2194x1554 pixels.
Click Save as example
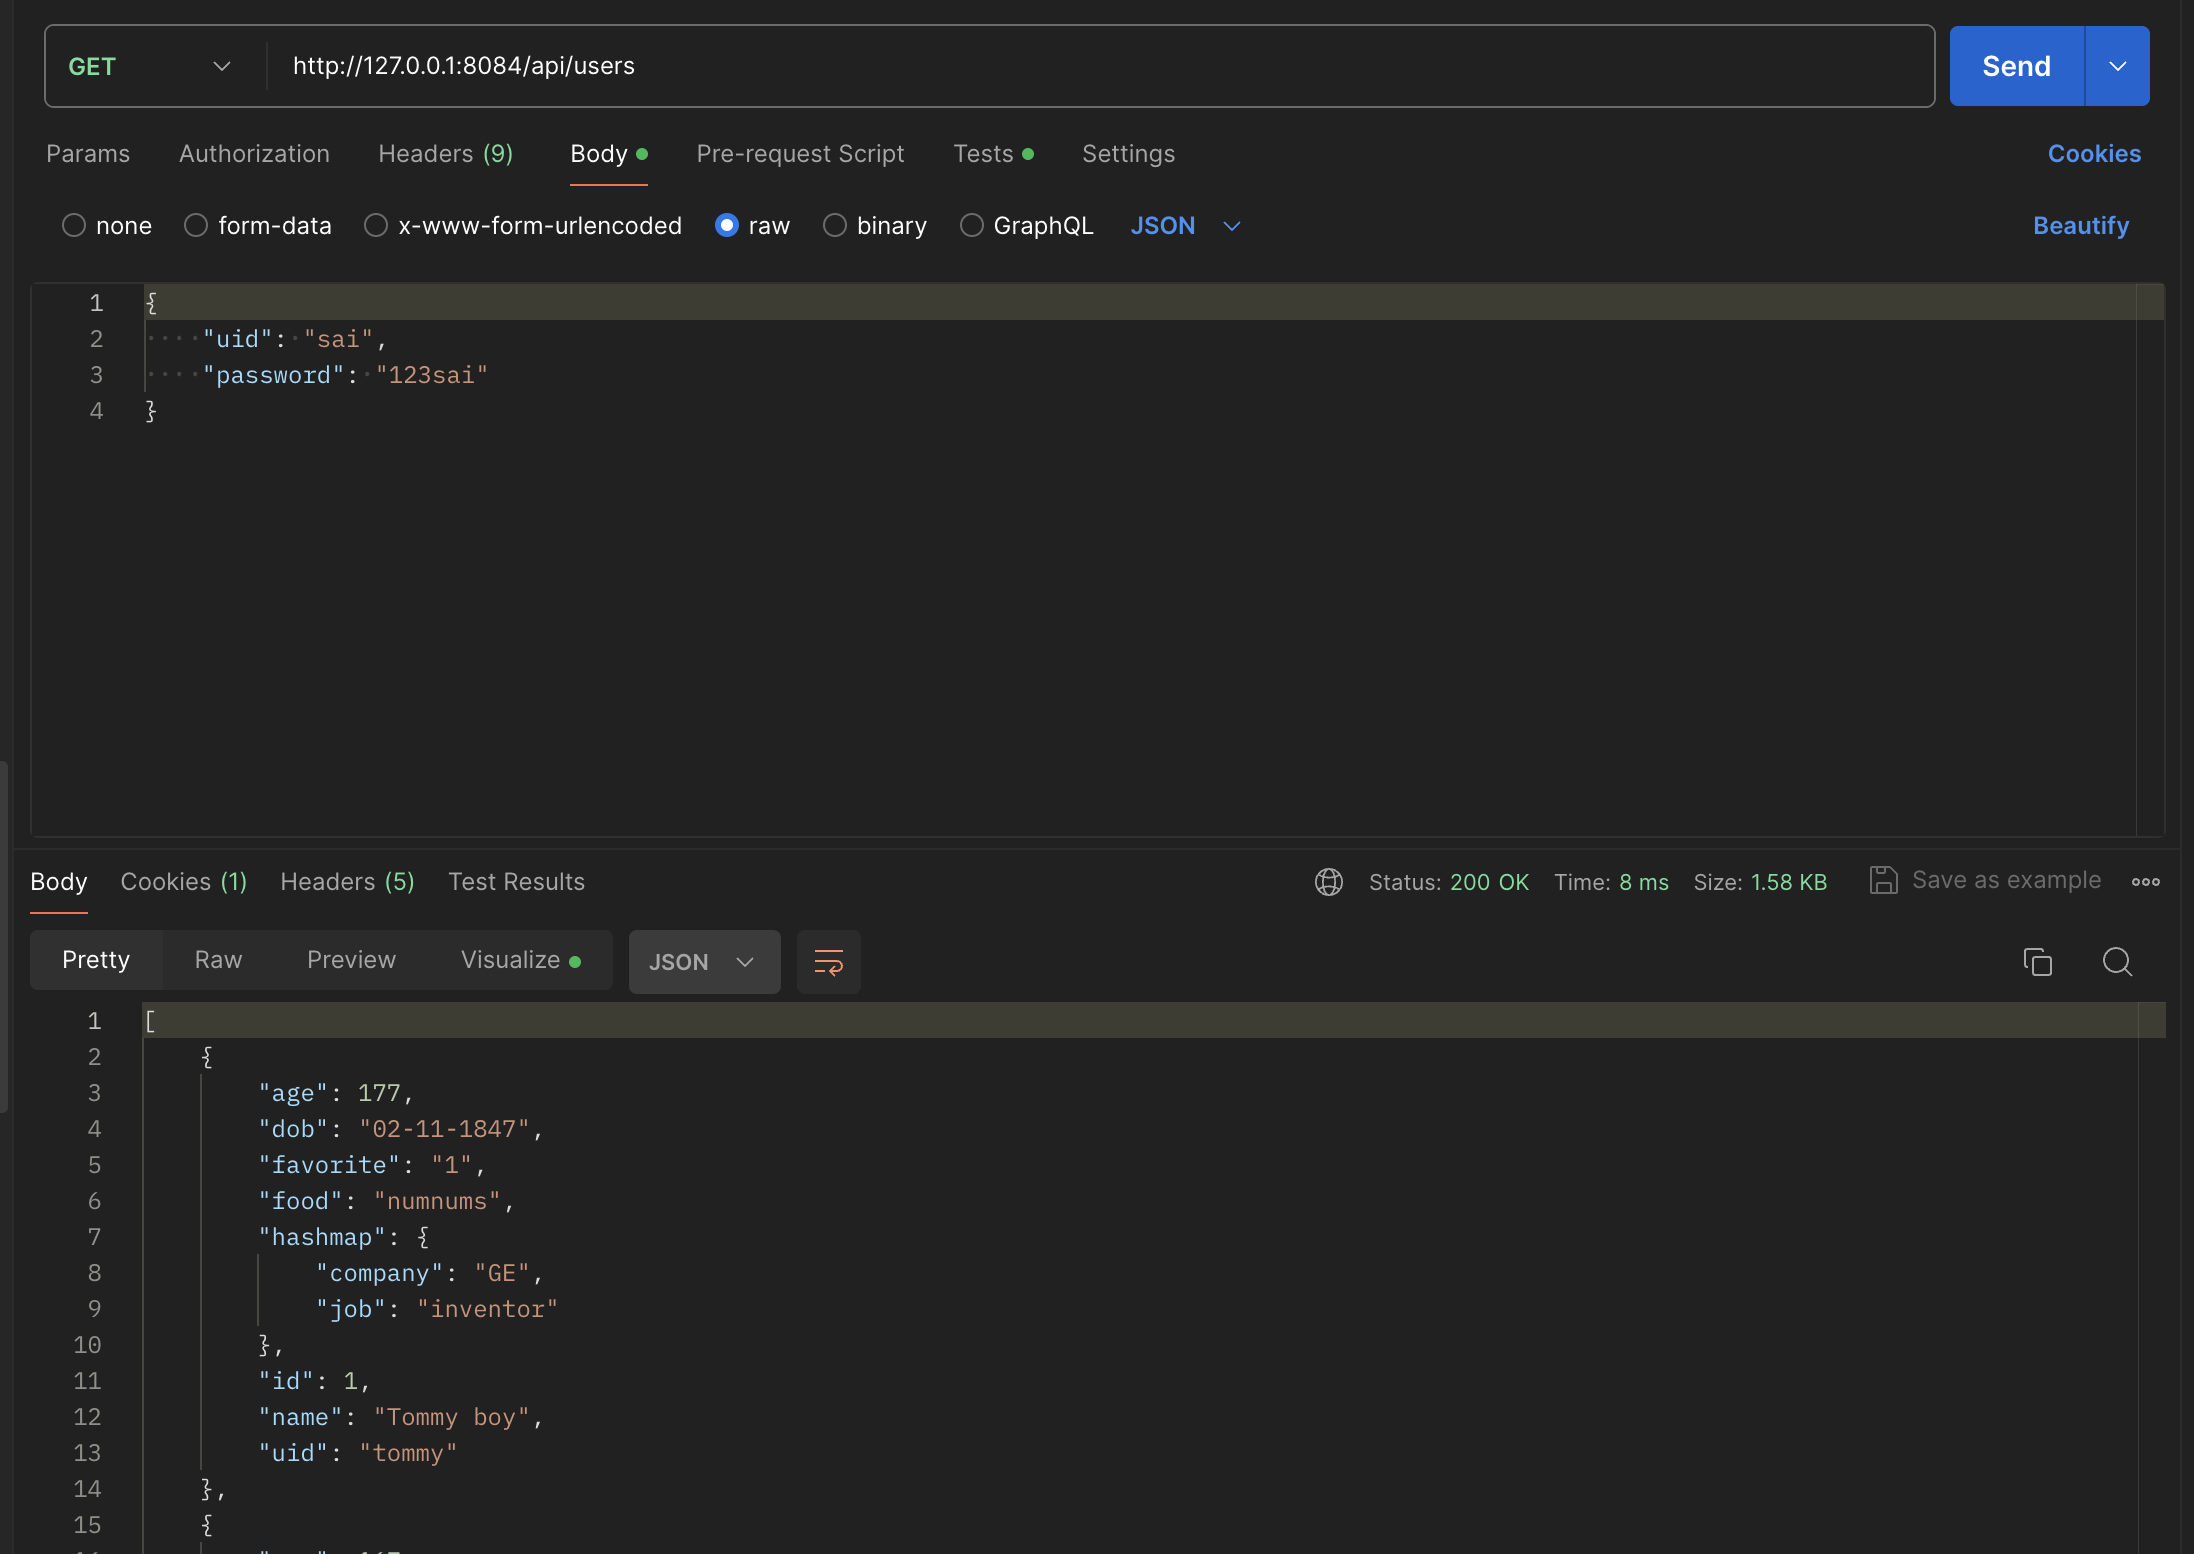coord(2006,880)
